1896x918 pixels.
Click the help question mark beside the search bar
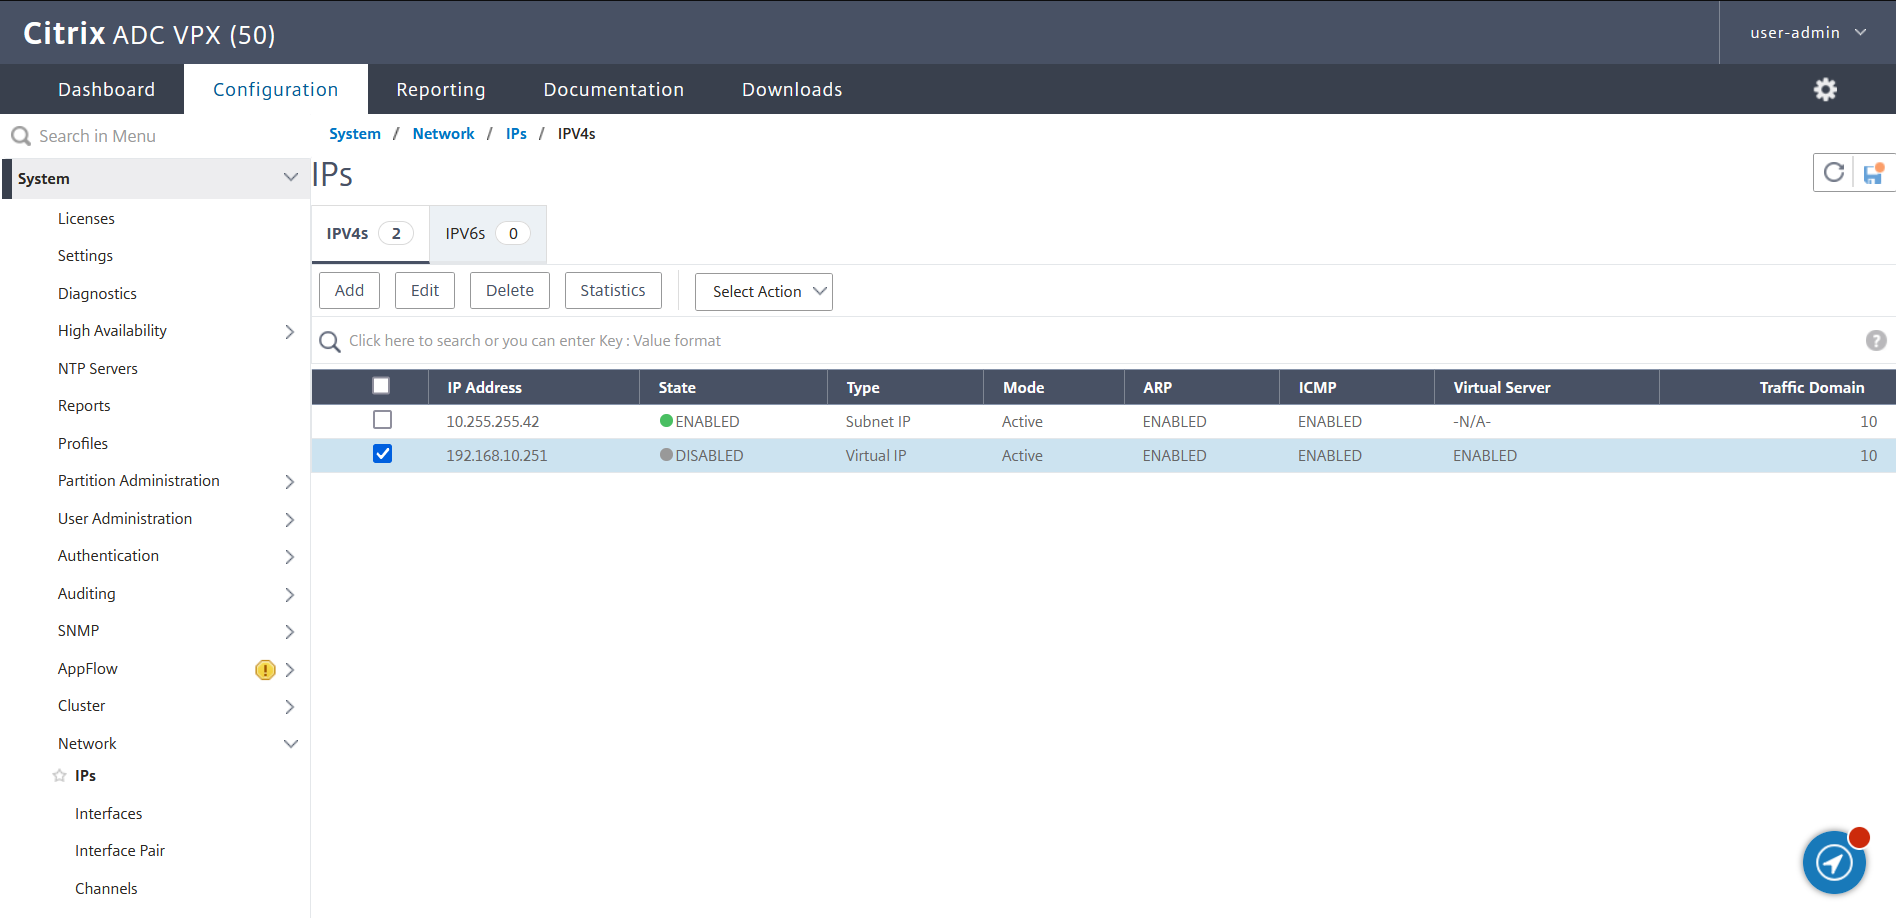(x=1875, y=340)
